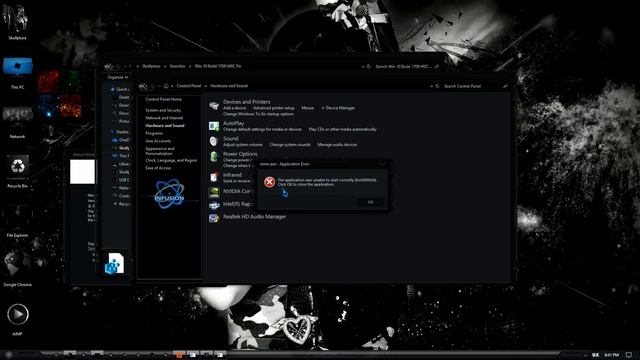640x360 pixels.
Task: Click Control Panel address bar refresh icon
Action: pyautogui.click(x=437, y=86)
